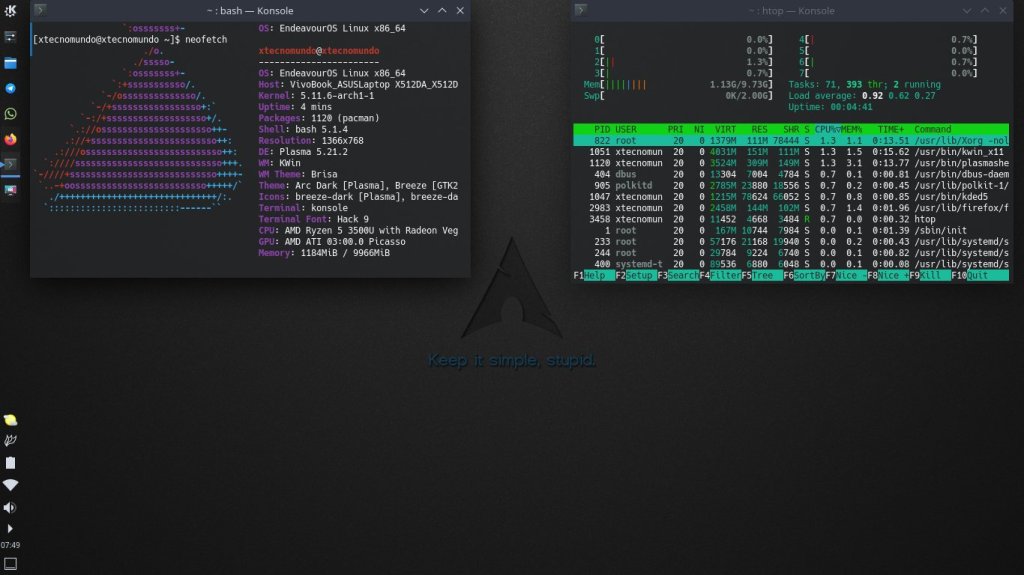Launch System Settings from the panel

coord(11,37)
